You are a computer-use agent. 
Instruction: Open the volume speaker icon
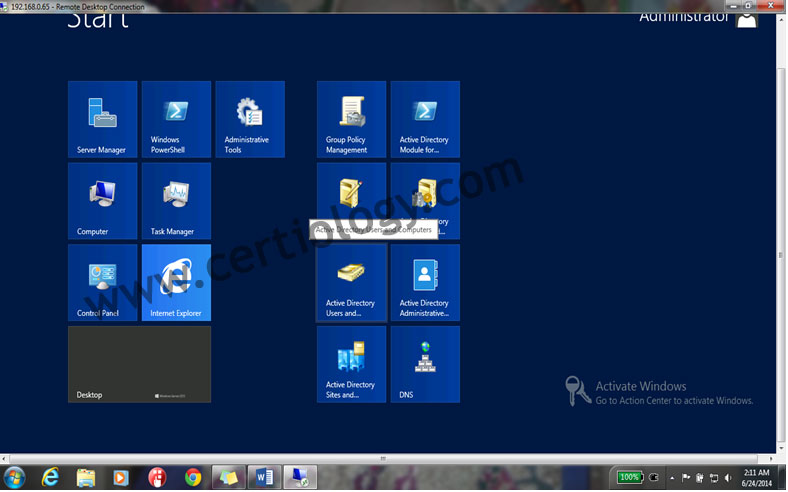click(x=728, y=478)
